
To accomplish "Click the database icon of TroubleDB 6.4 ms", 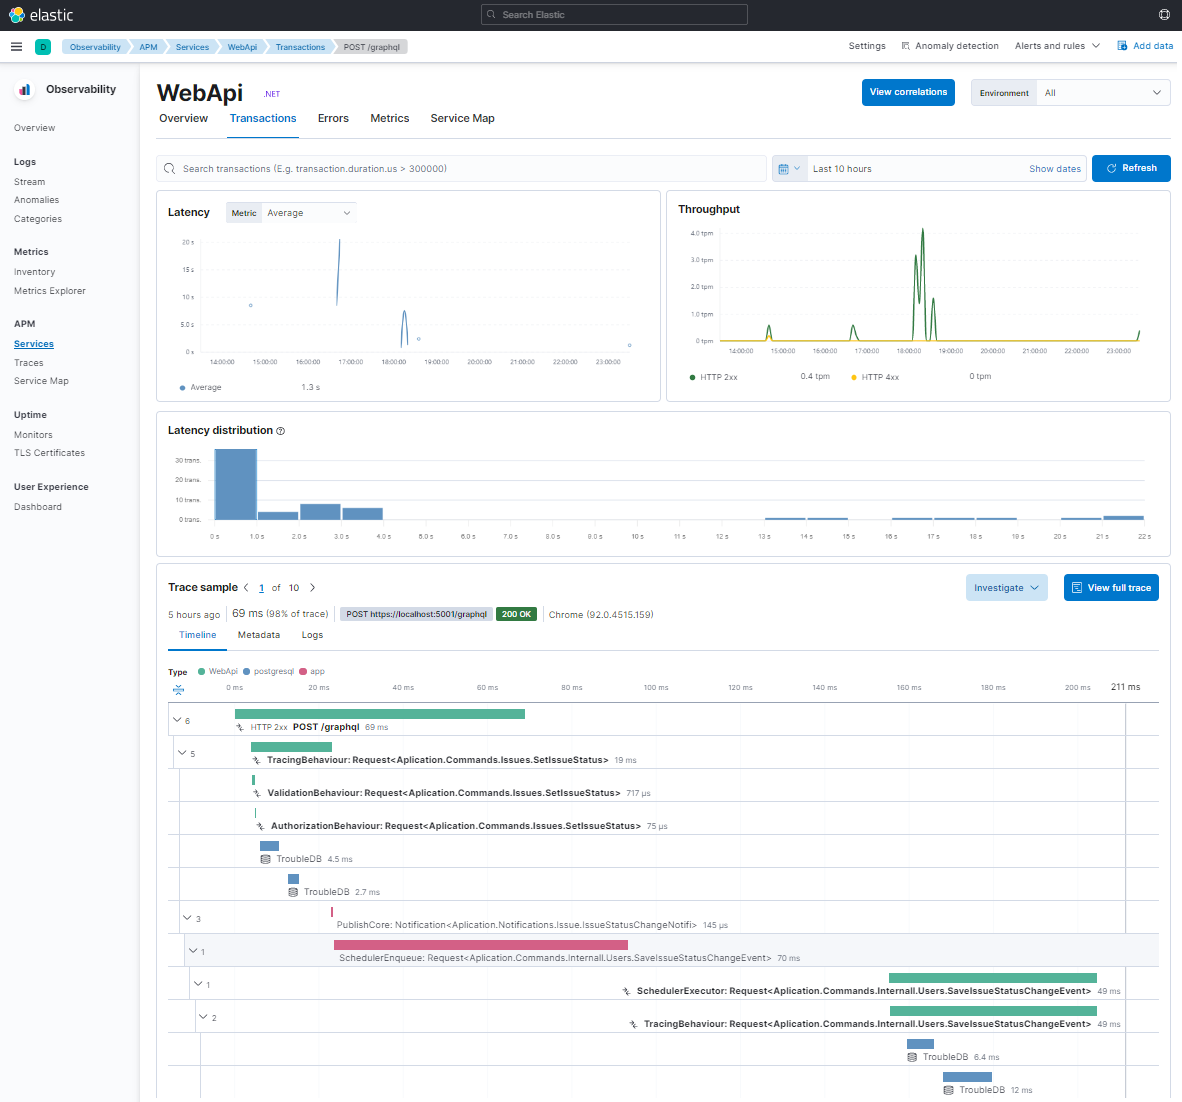I will click(x=912, y=1058).
